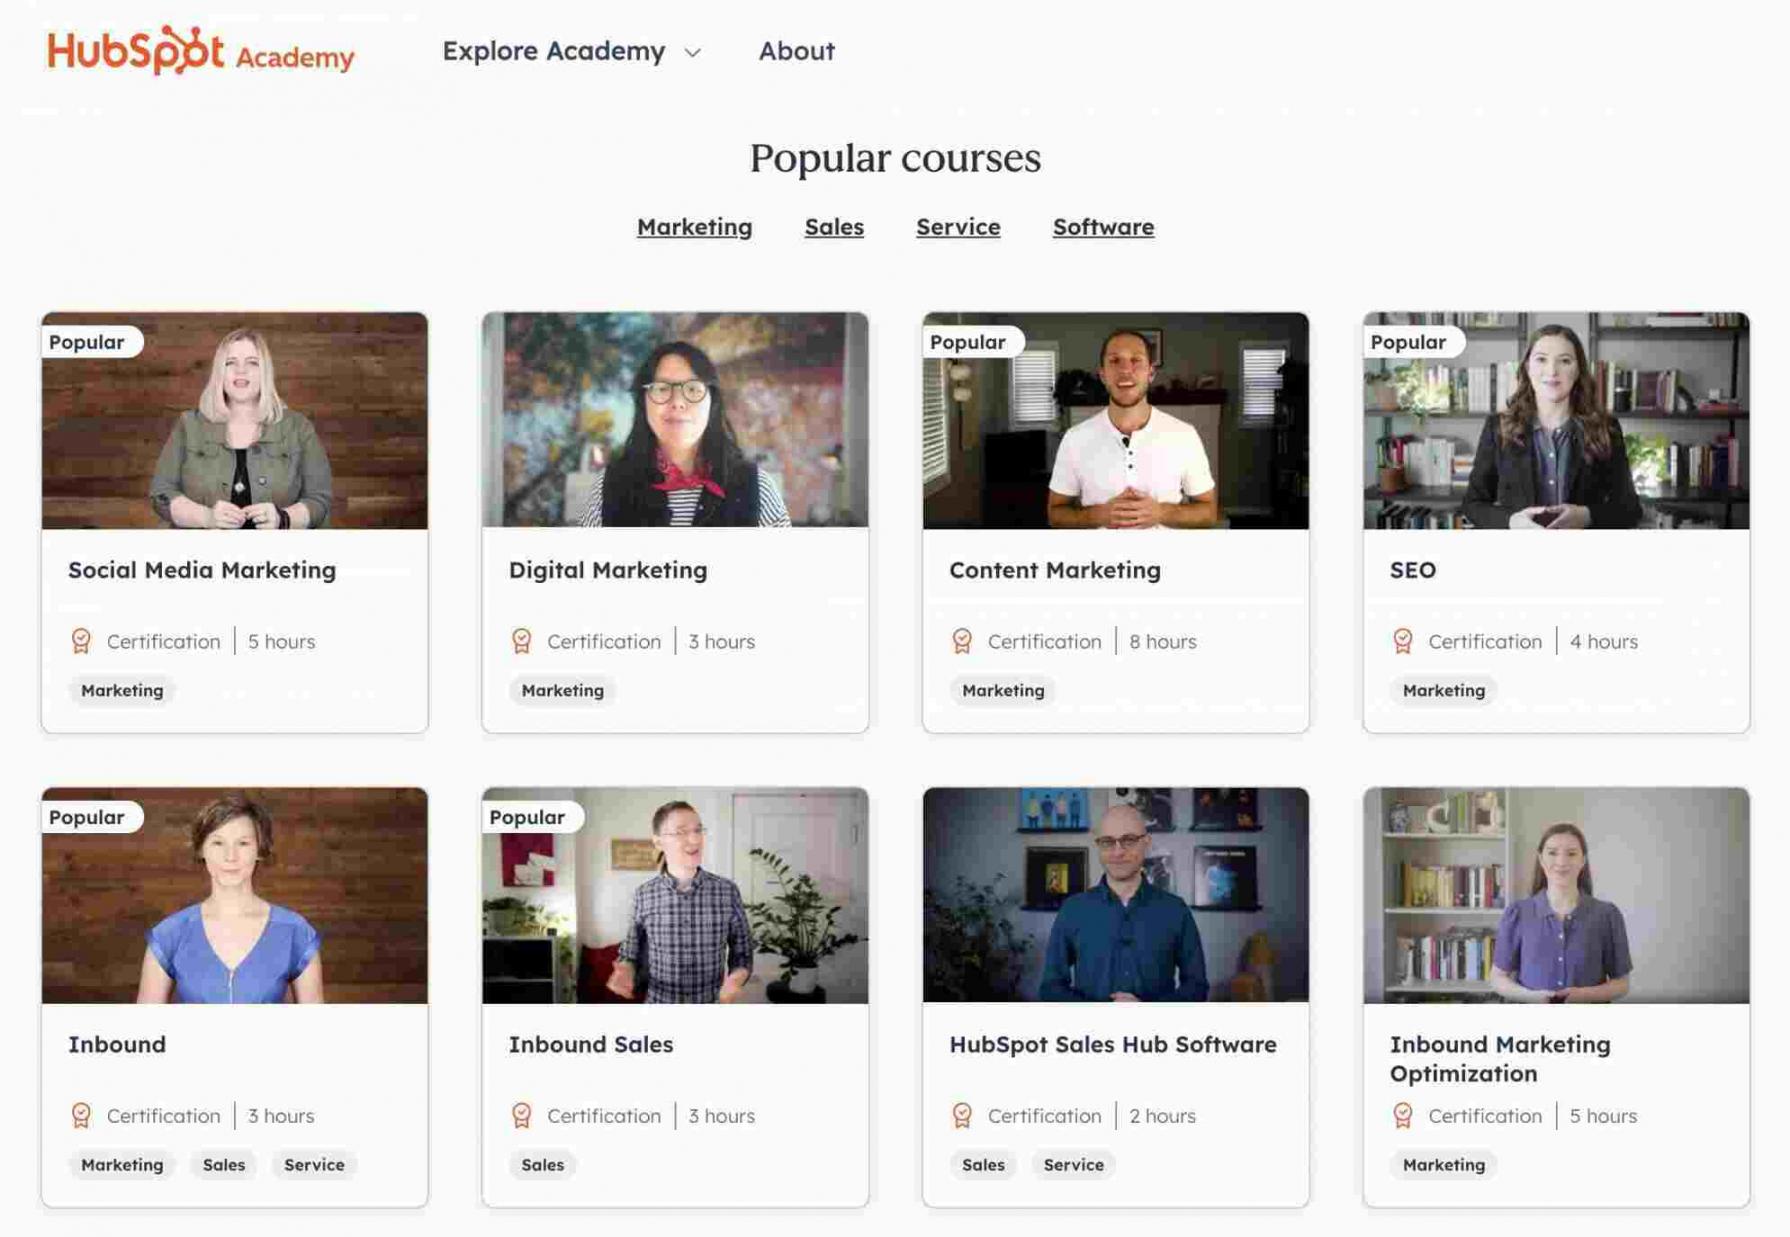The width and height of the screenshot is (1790, 1237).
Task: Switch to the Service courses tab
Action: point(958,227)
